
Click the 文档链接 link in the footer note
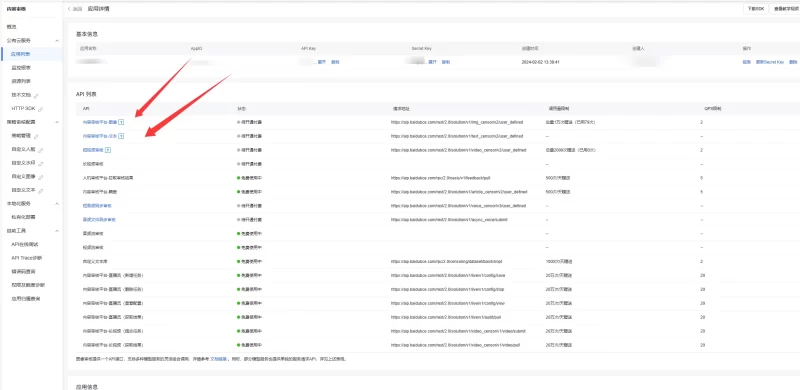[218, 359]
